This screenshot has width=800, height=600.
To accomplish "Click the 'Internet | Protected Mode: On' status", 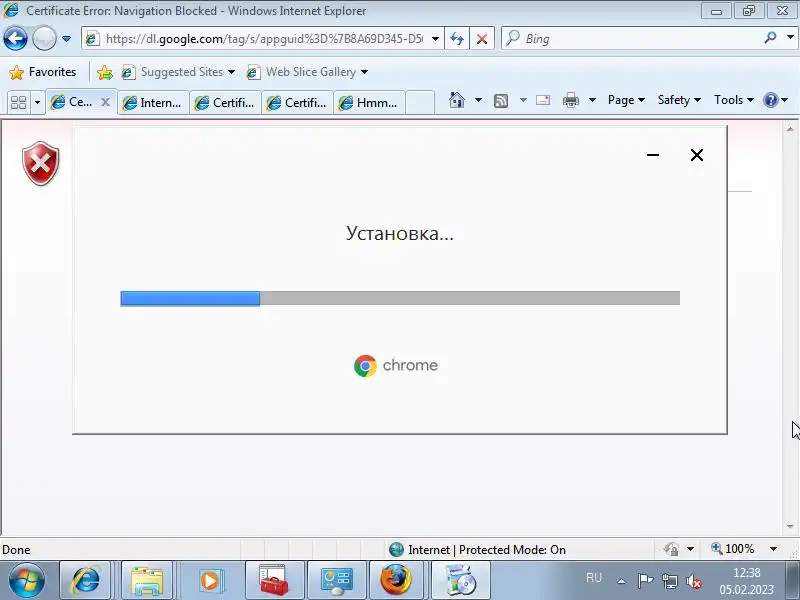I will click(x=477, y=549).
